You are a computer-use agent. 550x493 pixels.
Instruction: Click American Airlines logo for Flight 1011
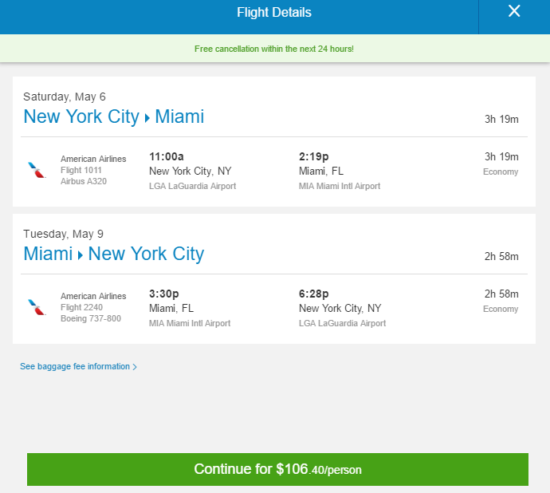tap(37, 170)
